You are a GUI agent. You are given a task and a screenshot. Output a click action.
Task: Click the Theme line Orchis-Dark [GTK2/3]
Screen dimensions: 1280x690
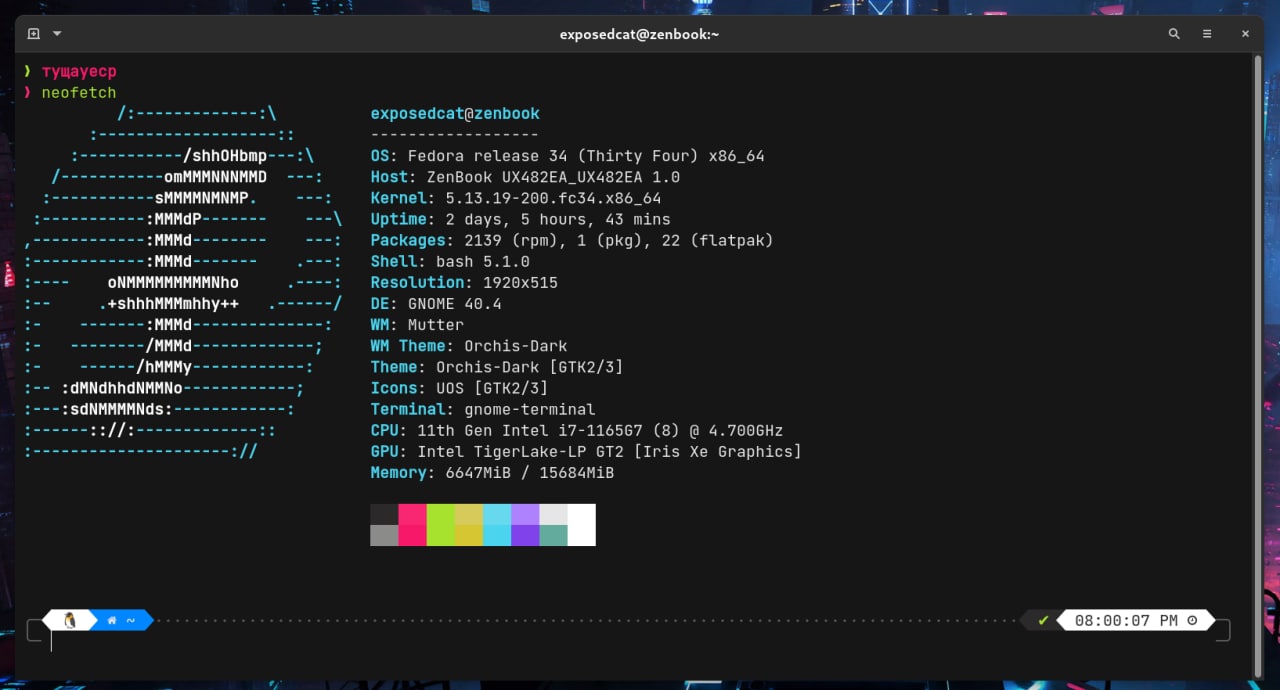[497, 366]
